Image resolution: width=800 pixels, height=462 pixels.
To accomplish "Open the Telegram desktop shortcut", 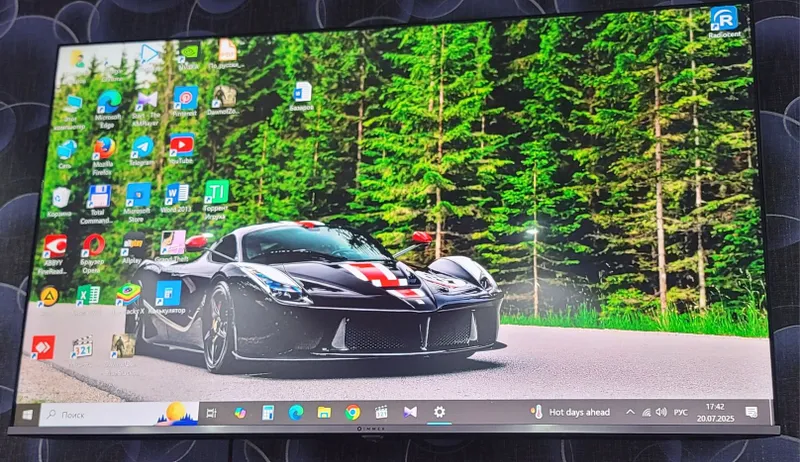I will (x=142, y=147).
